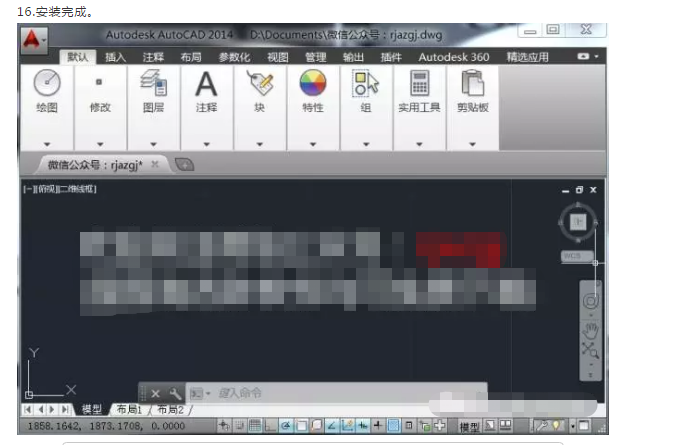Toggle Ortho Mode in status bar

(x=271, y=425)
